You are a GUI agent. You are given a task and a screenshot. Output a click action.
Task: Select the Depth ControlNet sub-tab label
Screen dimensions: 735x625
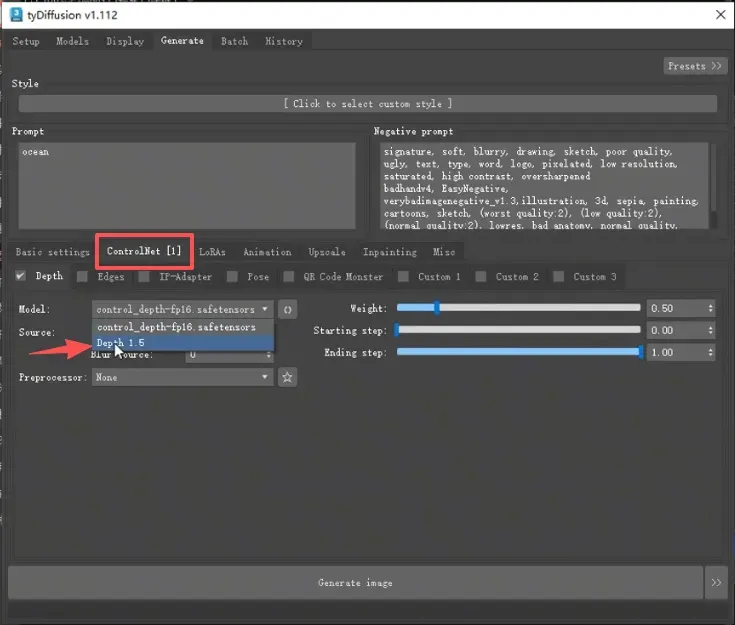point(49,276)
